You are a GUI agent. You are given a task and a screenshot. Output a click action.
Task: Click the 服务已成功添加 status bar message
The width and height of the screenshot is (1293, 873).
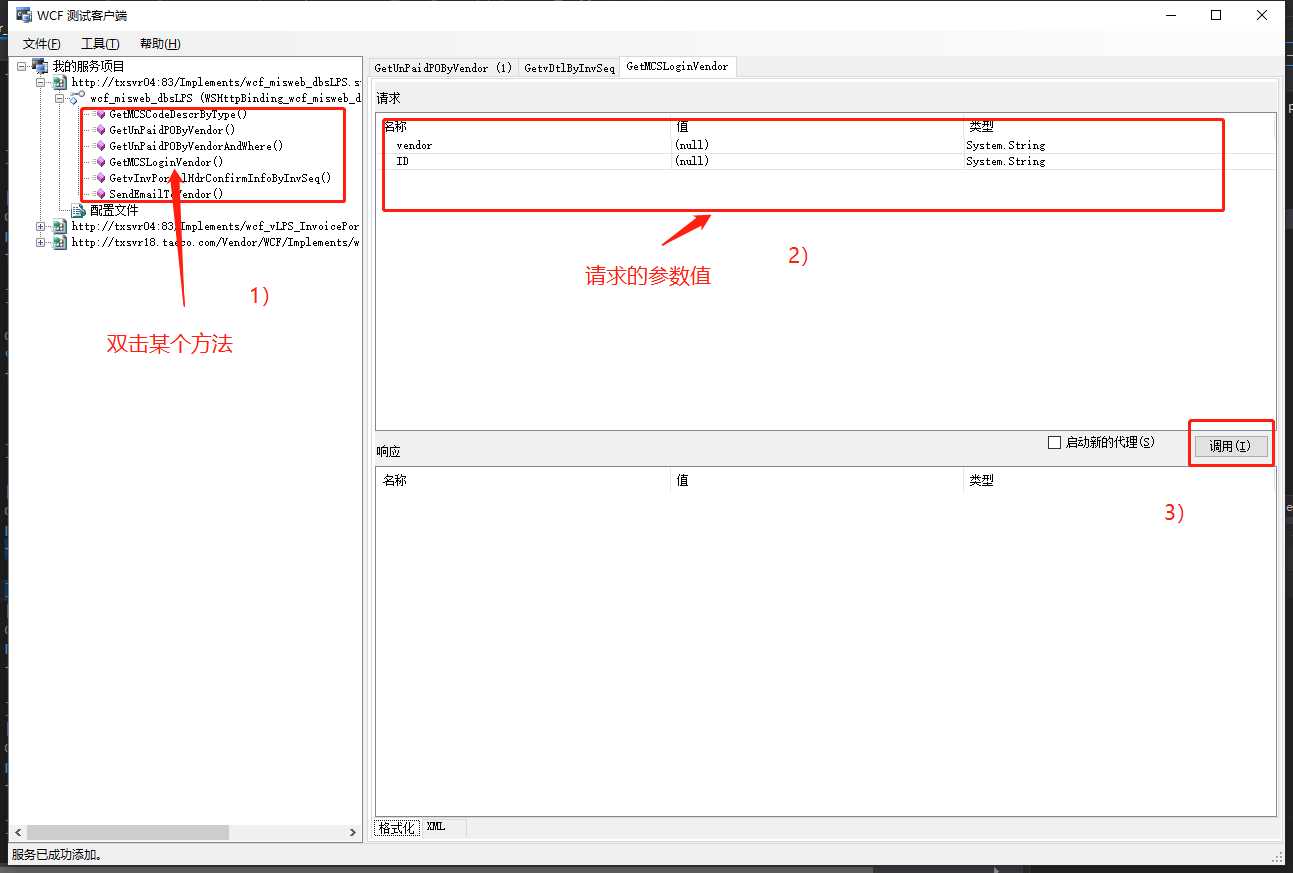57,855
